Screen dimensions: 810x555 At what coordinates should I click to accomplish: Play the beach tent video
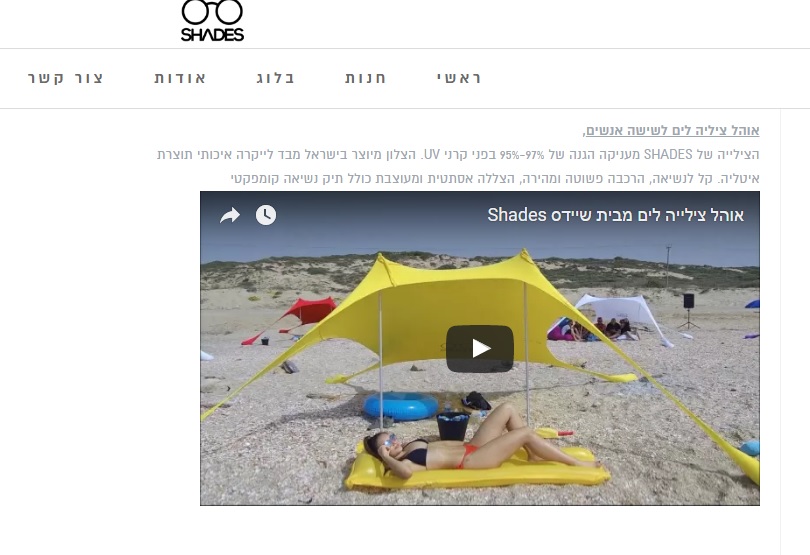coord(480,349)
